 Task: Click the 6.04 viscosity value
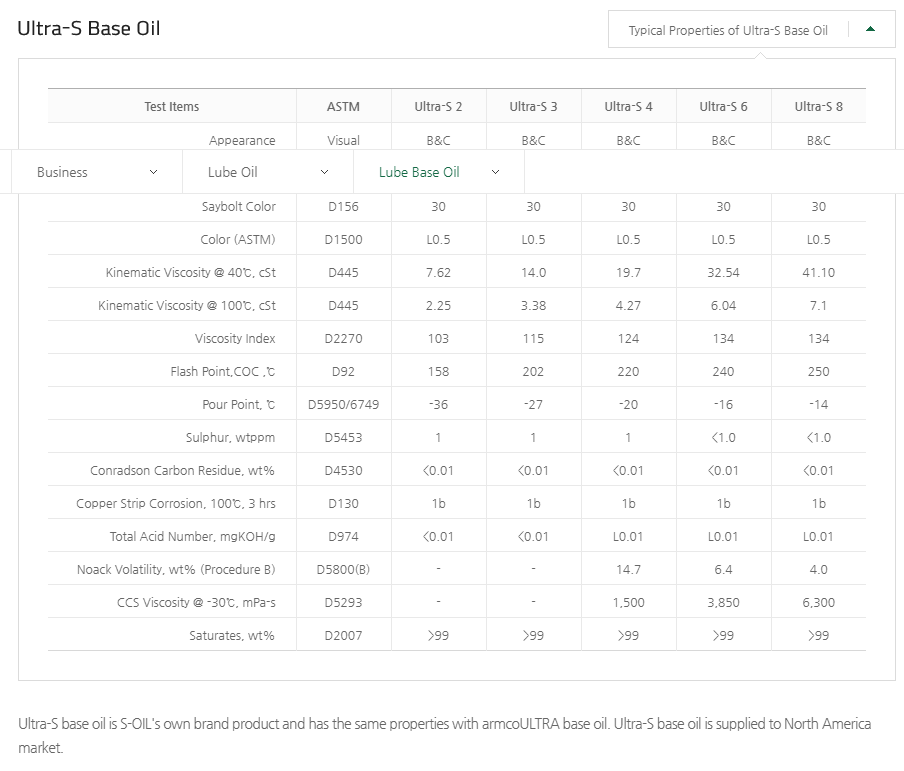pos(724,305)
